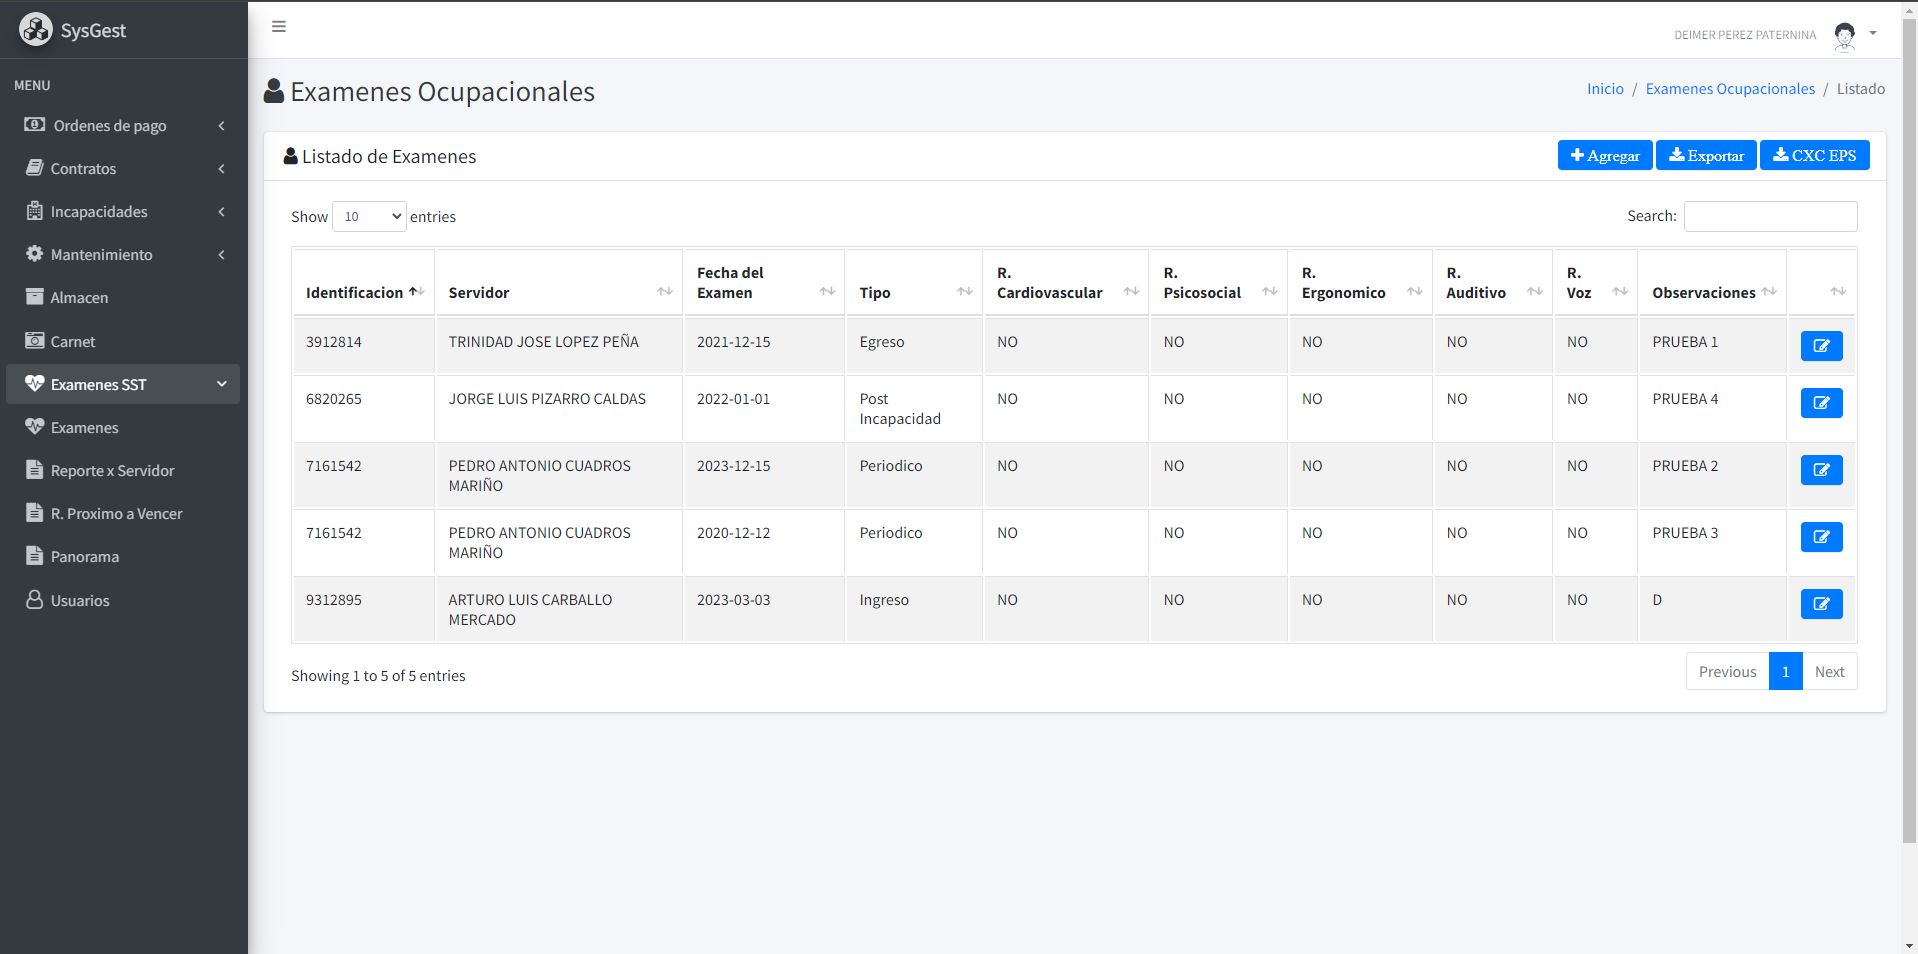Click the Agregar button
Screen dimensions: 1918x954
pos(1604,156)
